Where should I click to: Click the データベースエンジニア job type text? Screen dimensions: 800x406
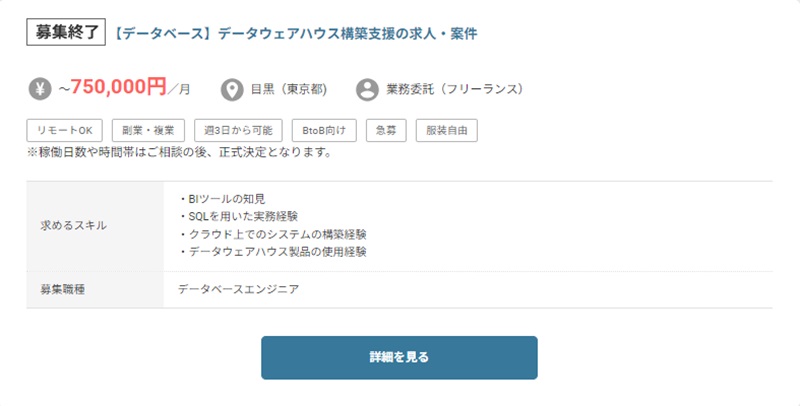[x=238, y=290]
